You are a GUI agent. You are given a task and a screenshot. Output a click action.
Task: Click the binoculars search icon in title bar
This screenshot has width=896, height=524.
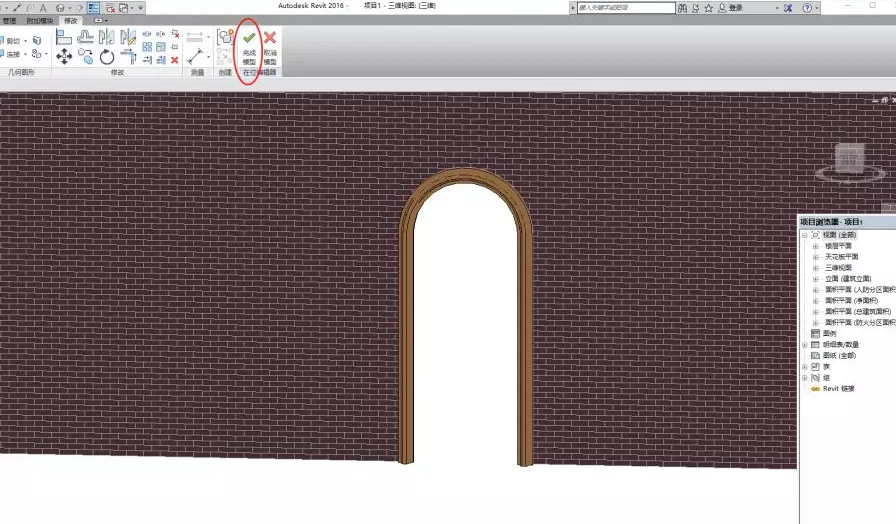(x=682, y=8)
